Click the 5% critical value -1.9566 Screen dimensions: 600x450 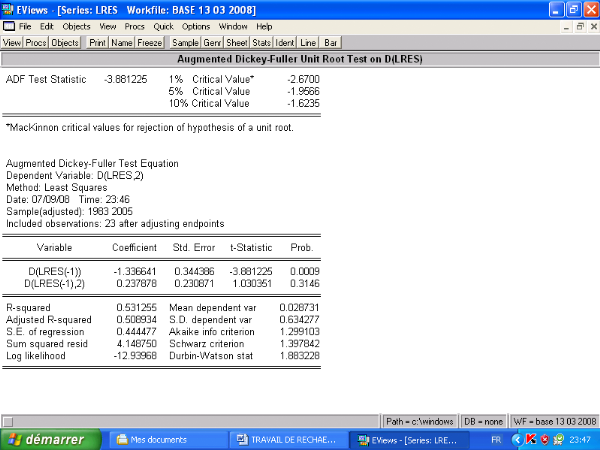click(x=303, y=91)
